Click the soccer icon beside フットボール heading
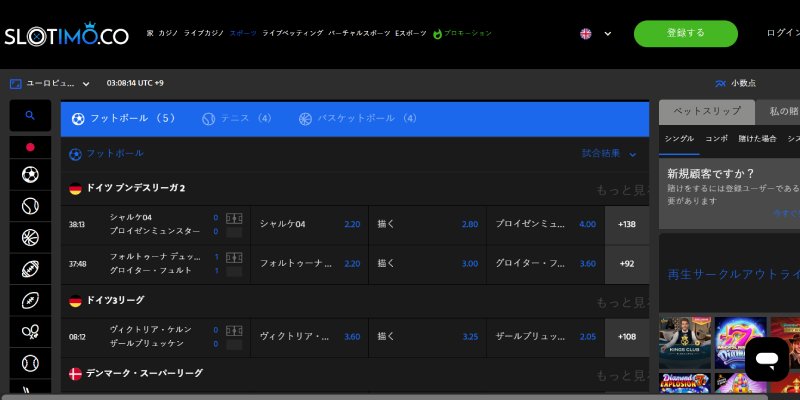The image size is (800, 400). click(75, 154)
